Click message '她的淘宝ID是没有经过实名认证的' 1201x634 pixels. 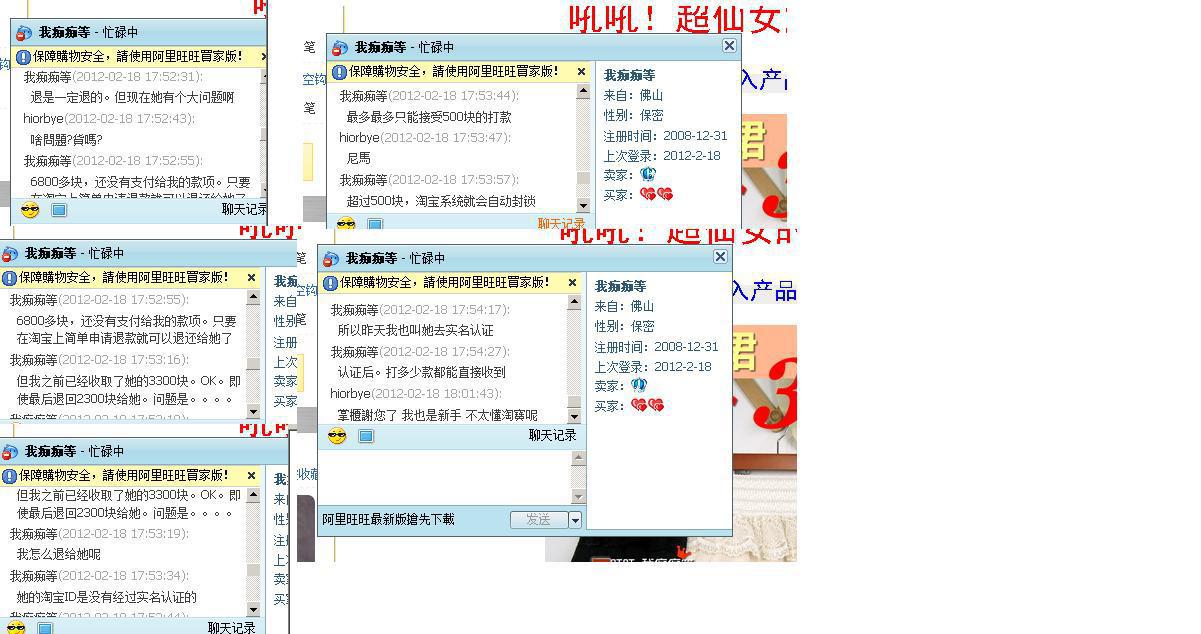[106, 597]
